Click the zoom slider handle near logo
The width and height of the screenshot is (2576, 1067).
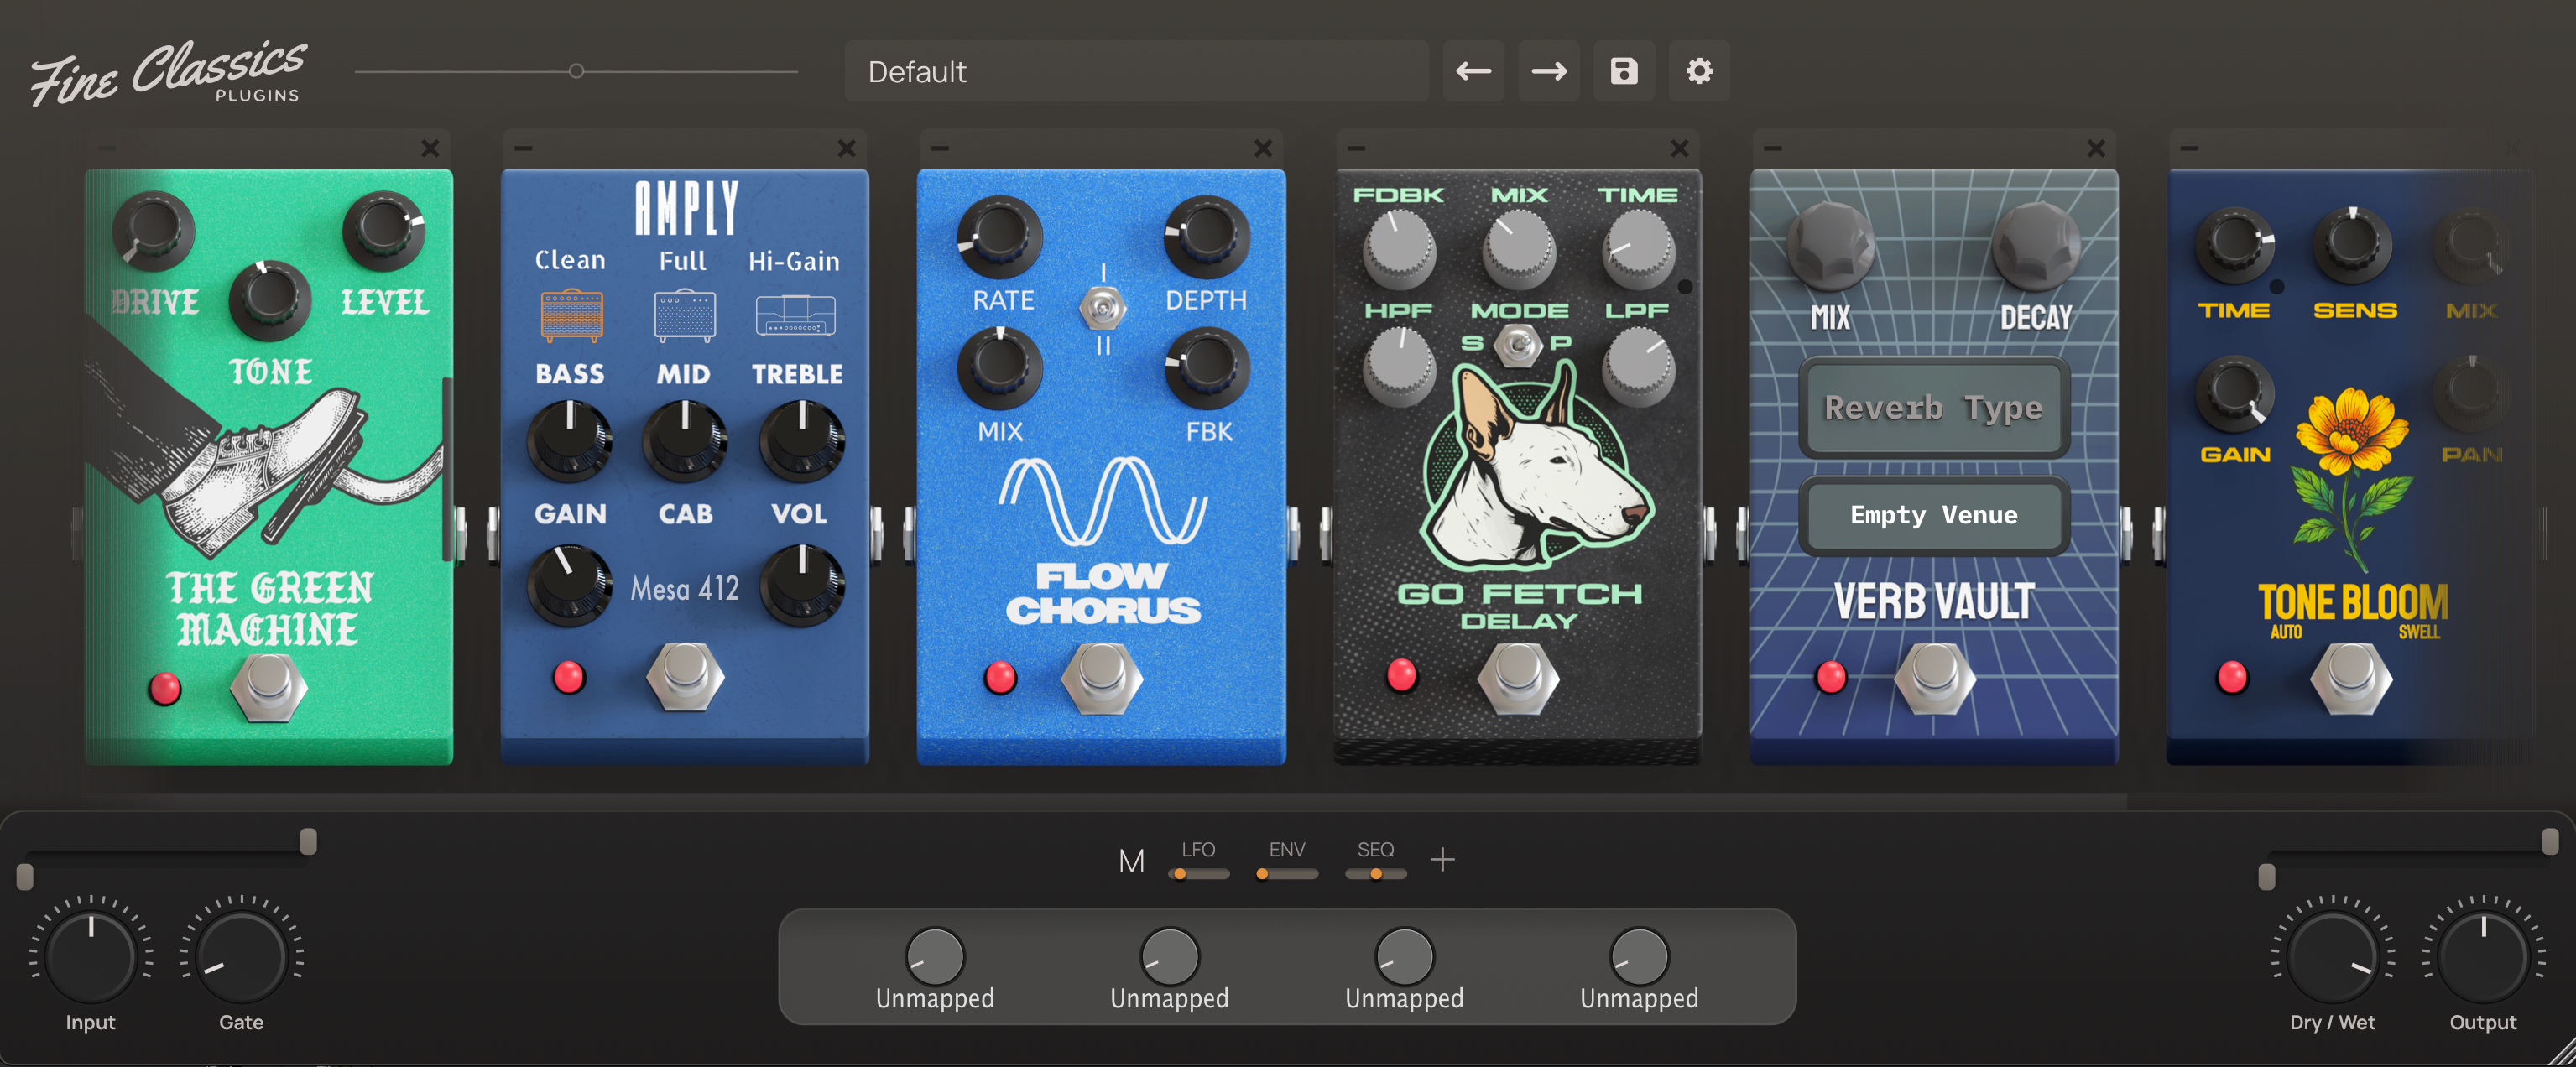(576, 71)
